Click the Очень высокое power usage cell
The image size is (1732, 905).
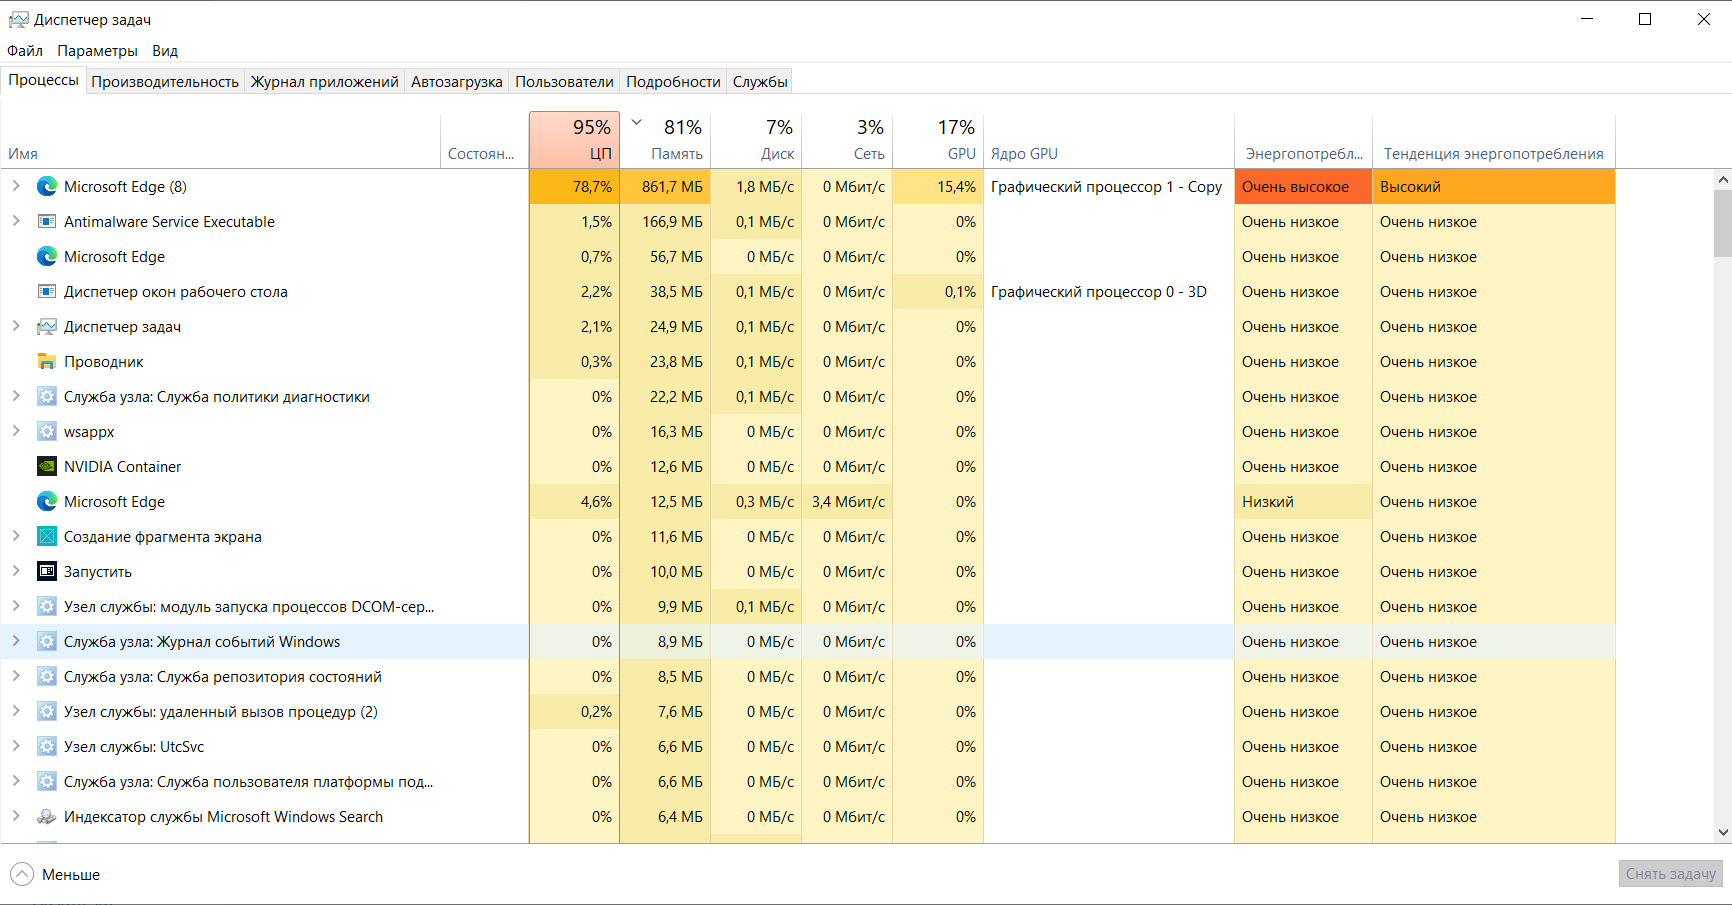click(1304, 186)
